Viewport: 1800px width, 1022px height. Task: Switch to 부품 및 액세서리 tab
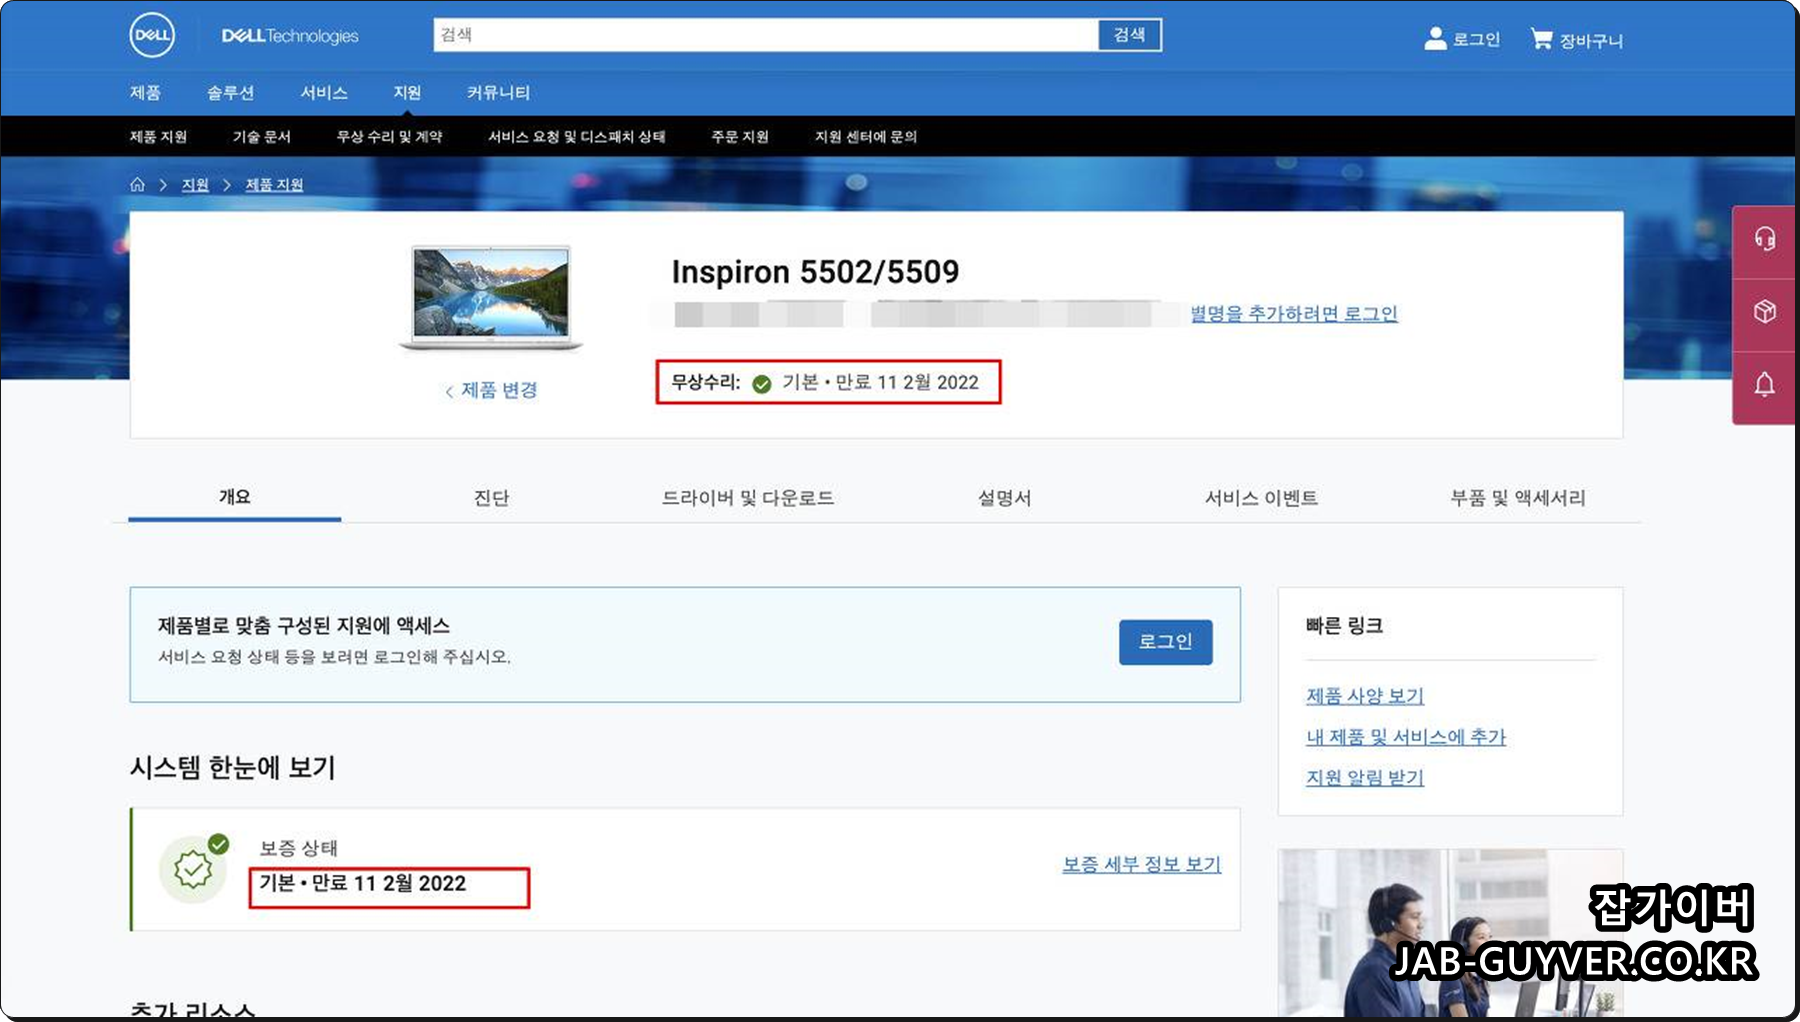point(1518,498)
